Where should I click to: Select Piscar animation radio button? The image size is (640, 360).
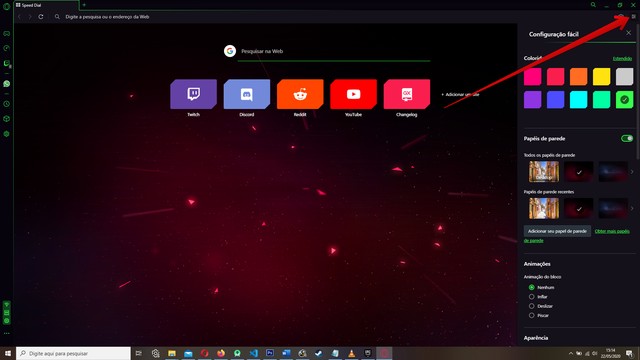(531, 316)
